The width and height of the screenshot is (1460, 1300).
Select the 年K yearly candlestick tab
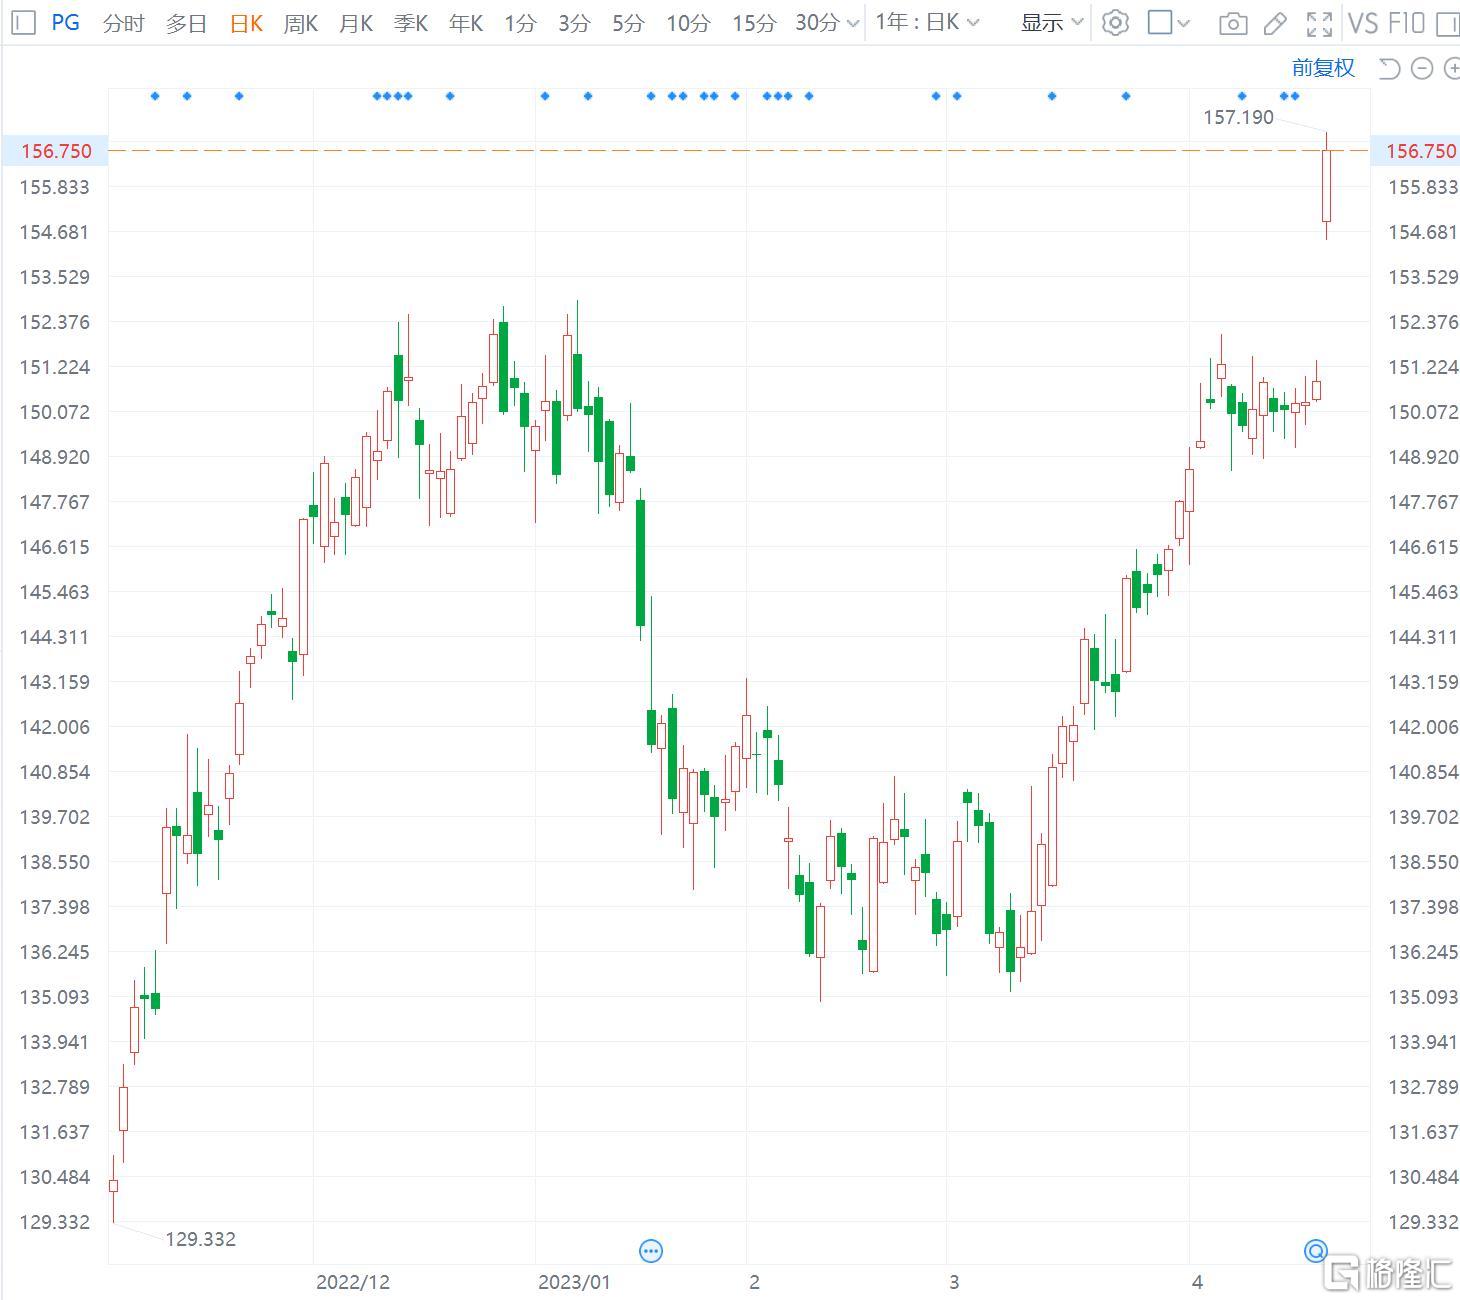point(466,23)
